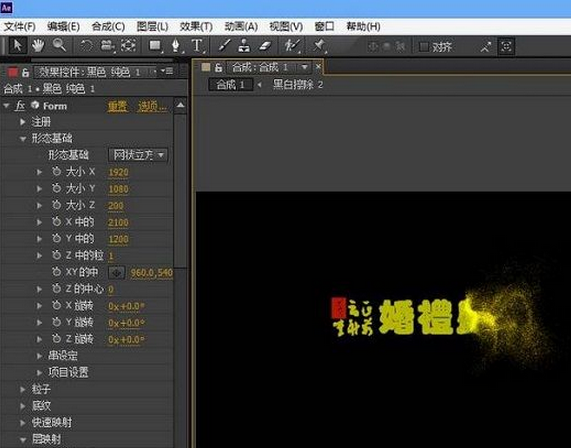571x448 pixels.
Task: Select the Rectangle mask tool
Action: pyautogui.click(x=155, y=46)
